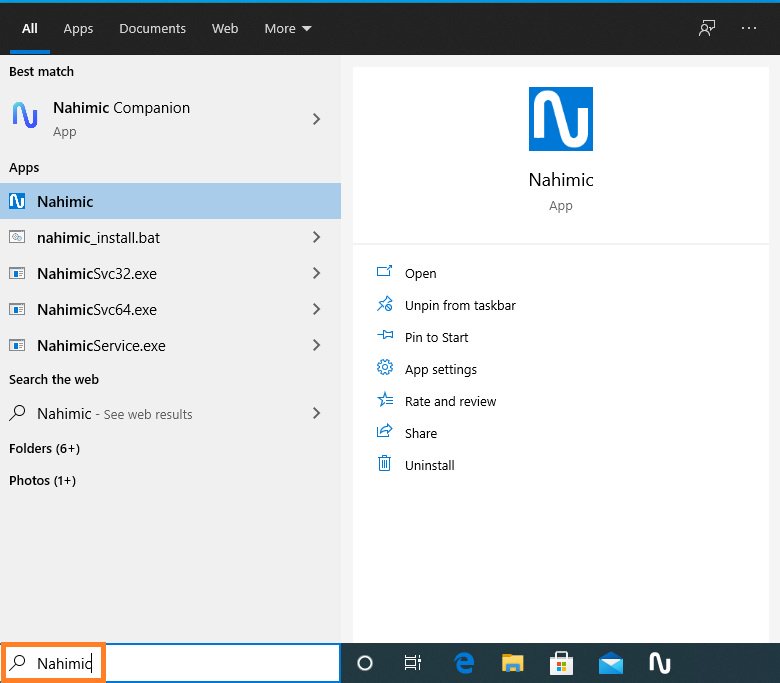Screen dimensions: 780x683
Task: Open Microsoft Store from the taskbar
Action: tap(561, 663)
